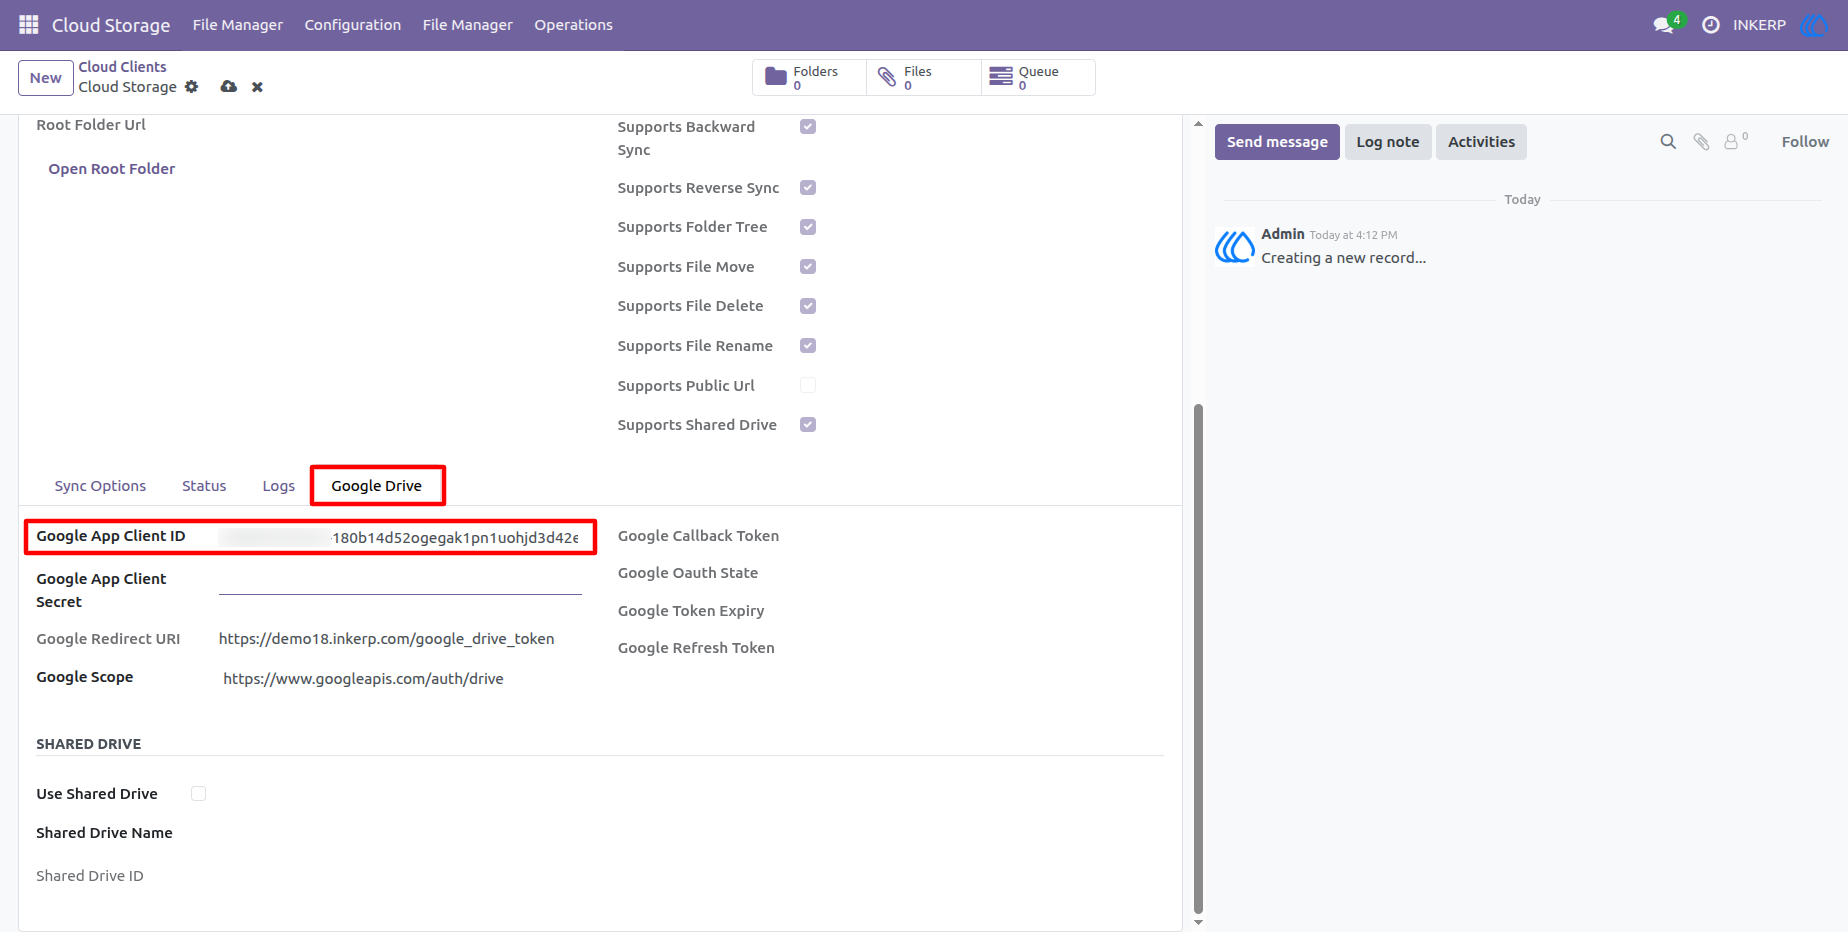
Task: Click Open Root Folder link
Action: [x=112, y=169]
